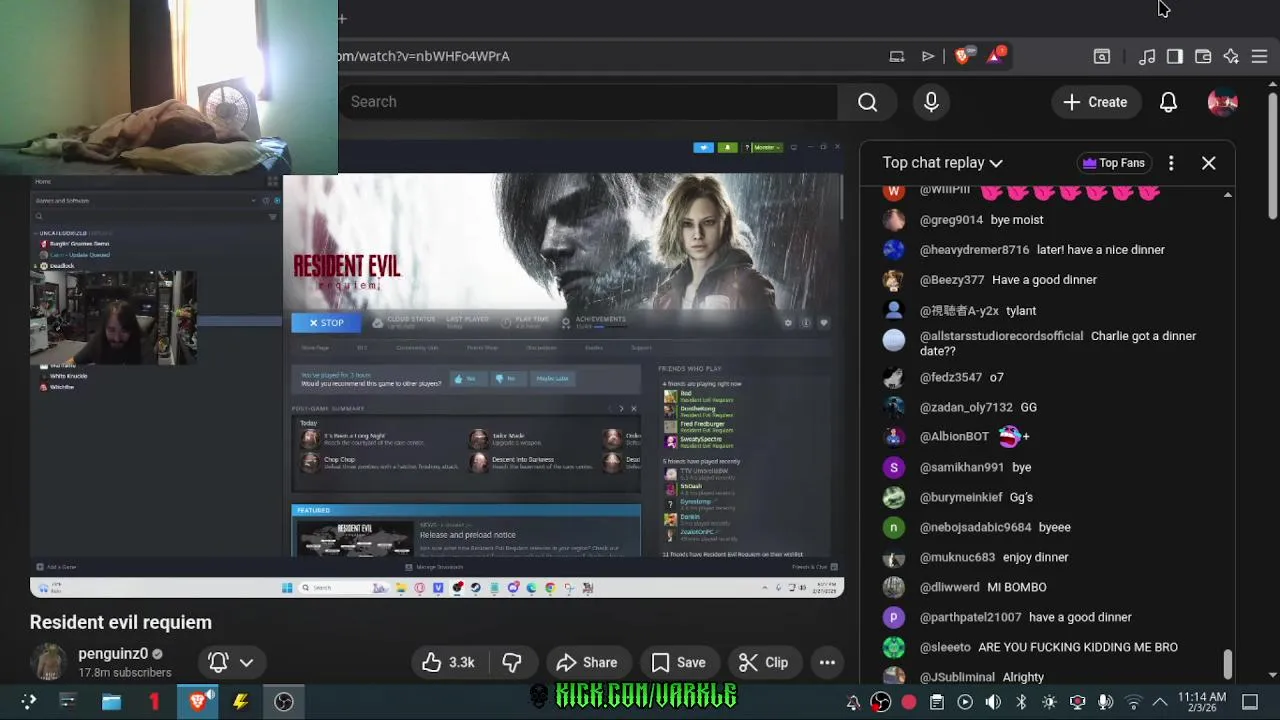Viewport: 1280px width, 720px height.
Task: Open the Brave hamburger main menu
Action: (1259, 57)
